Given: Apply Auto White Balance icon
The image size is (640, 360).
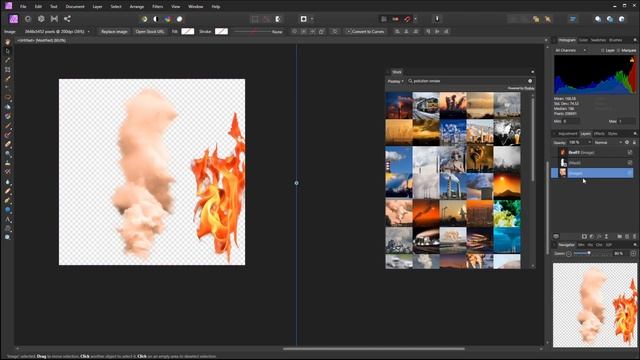Looking at the screenshot, I should pyautogui.click(x=179, y=19).
